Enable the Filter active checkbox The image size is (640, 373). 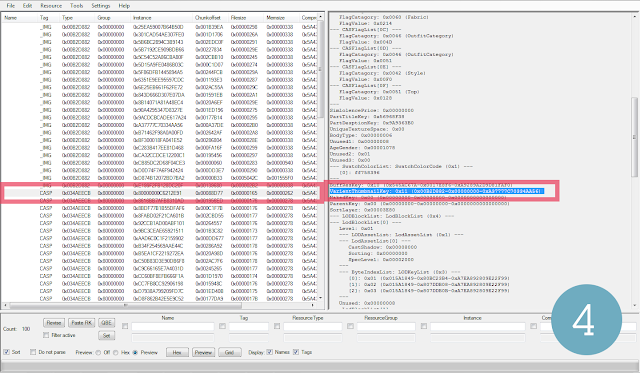click(x=46, y=335)
